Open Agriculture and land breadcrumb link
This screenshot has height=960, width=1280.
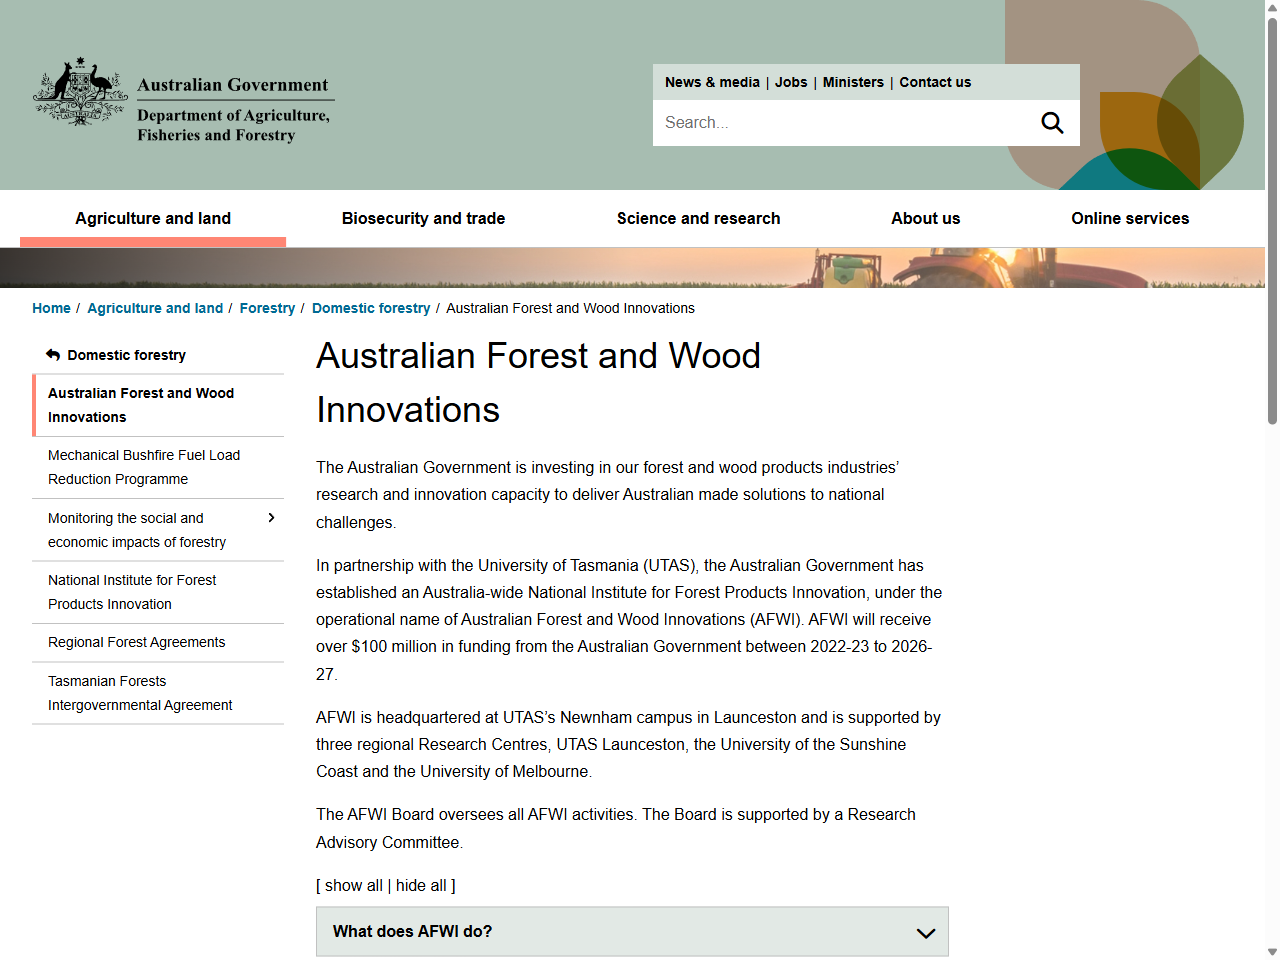pos(155,308)
